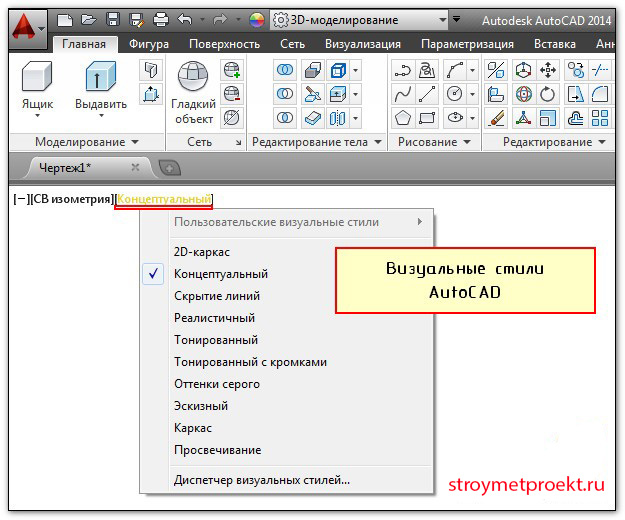This screenshot has height=520, width=625.
Task: Open the 3D-моделирование workspace dropdown
Action: tap(358, 20)
